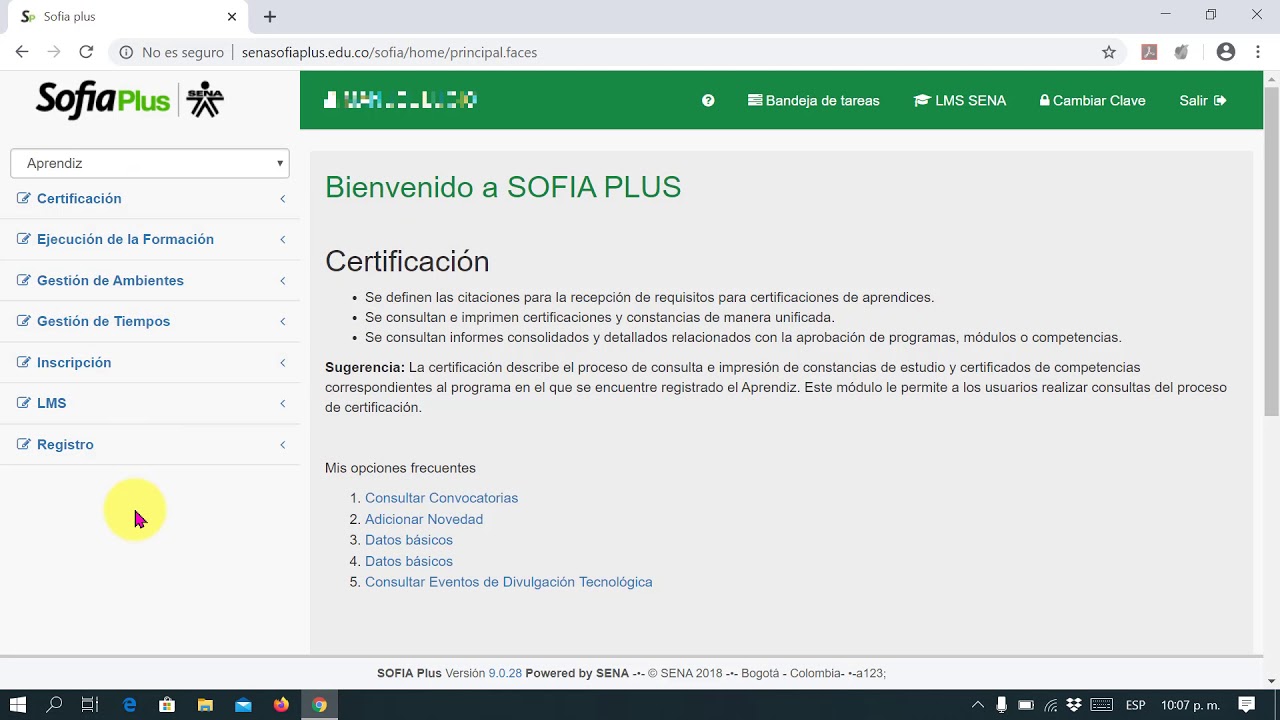Click the battery tray icon
Image resolution: width=1280 pixels, height=720 pixels.
coord(1026,705)
